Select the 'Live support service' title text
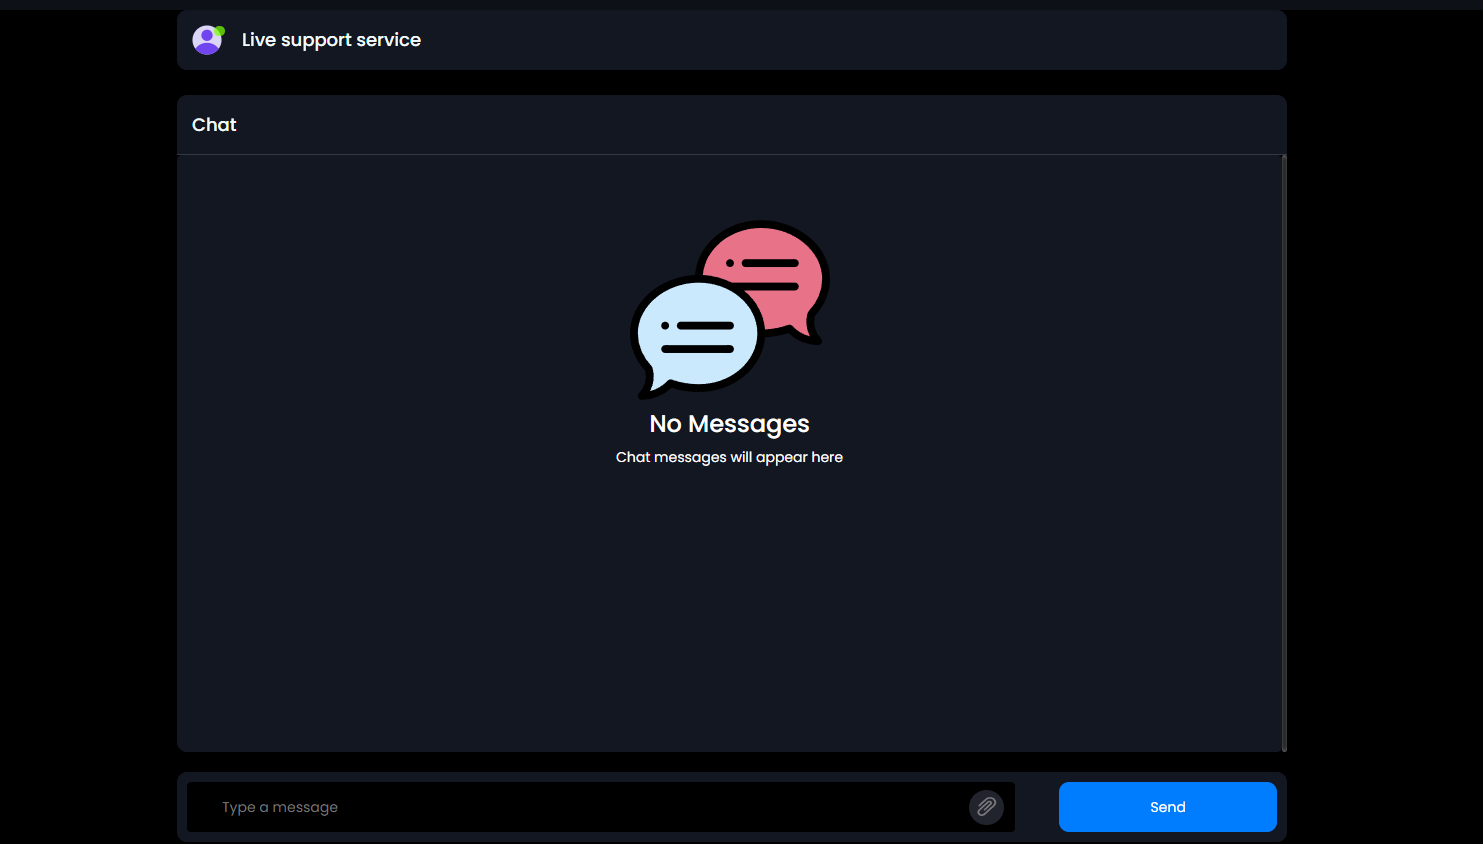This screenshot has height=844, width=1483. (x=331, y=40)
